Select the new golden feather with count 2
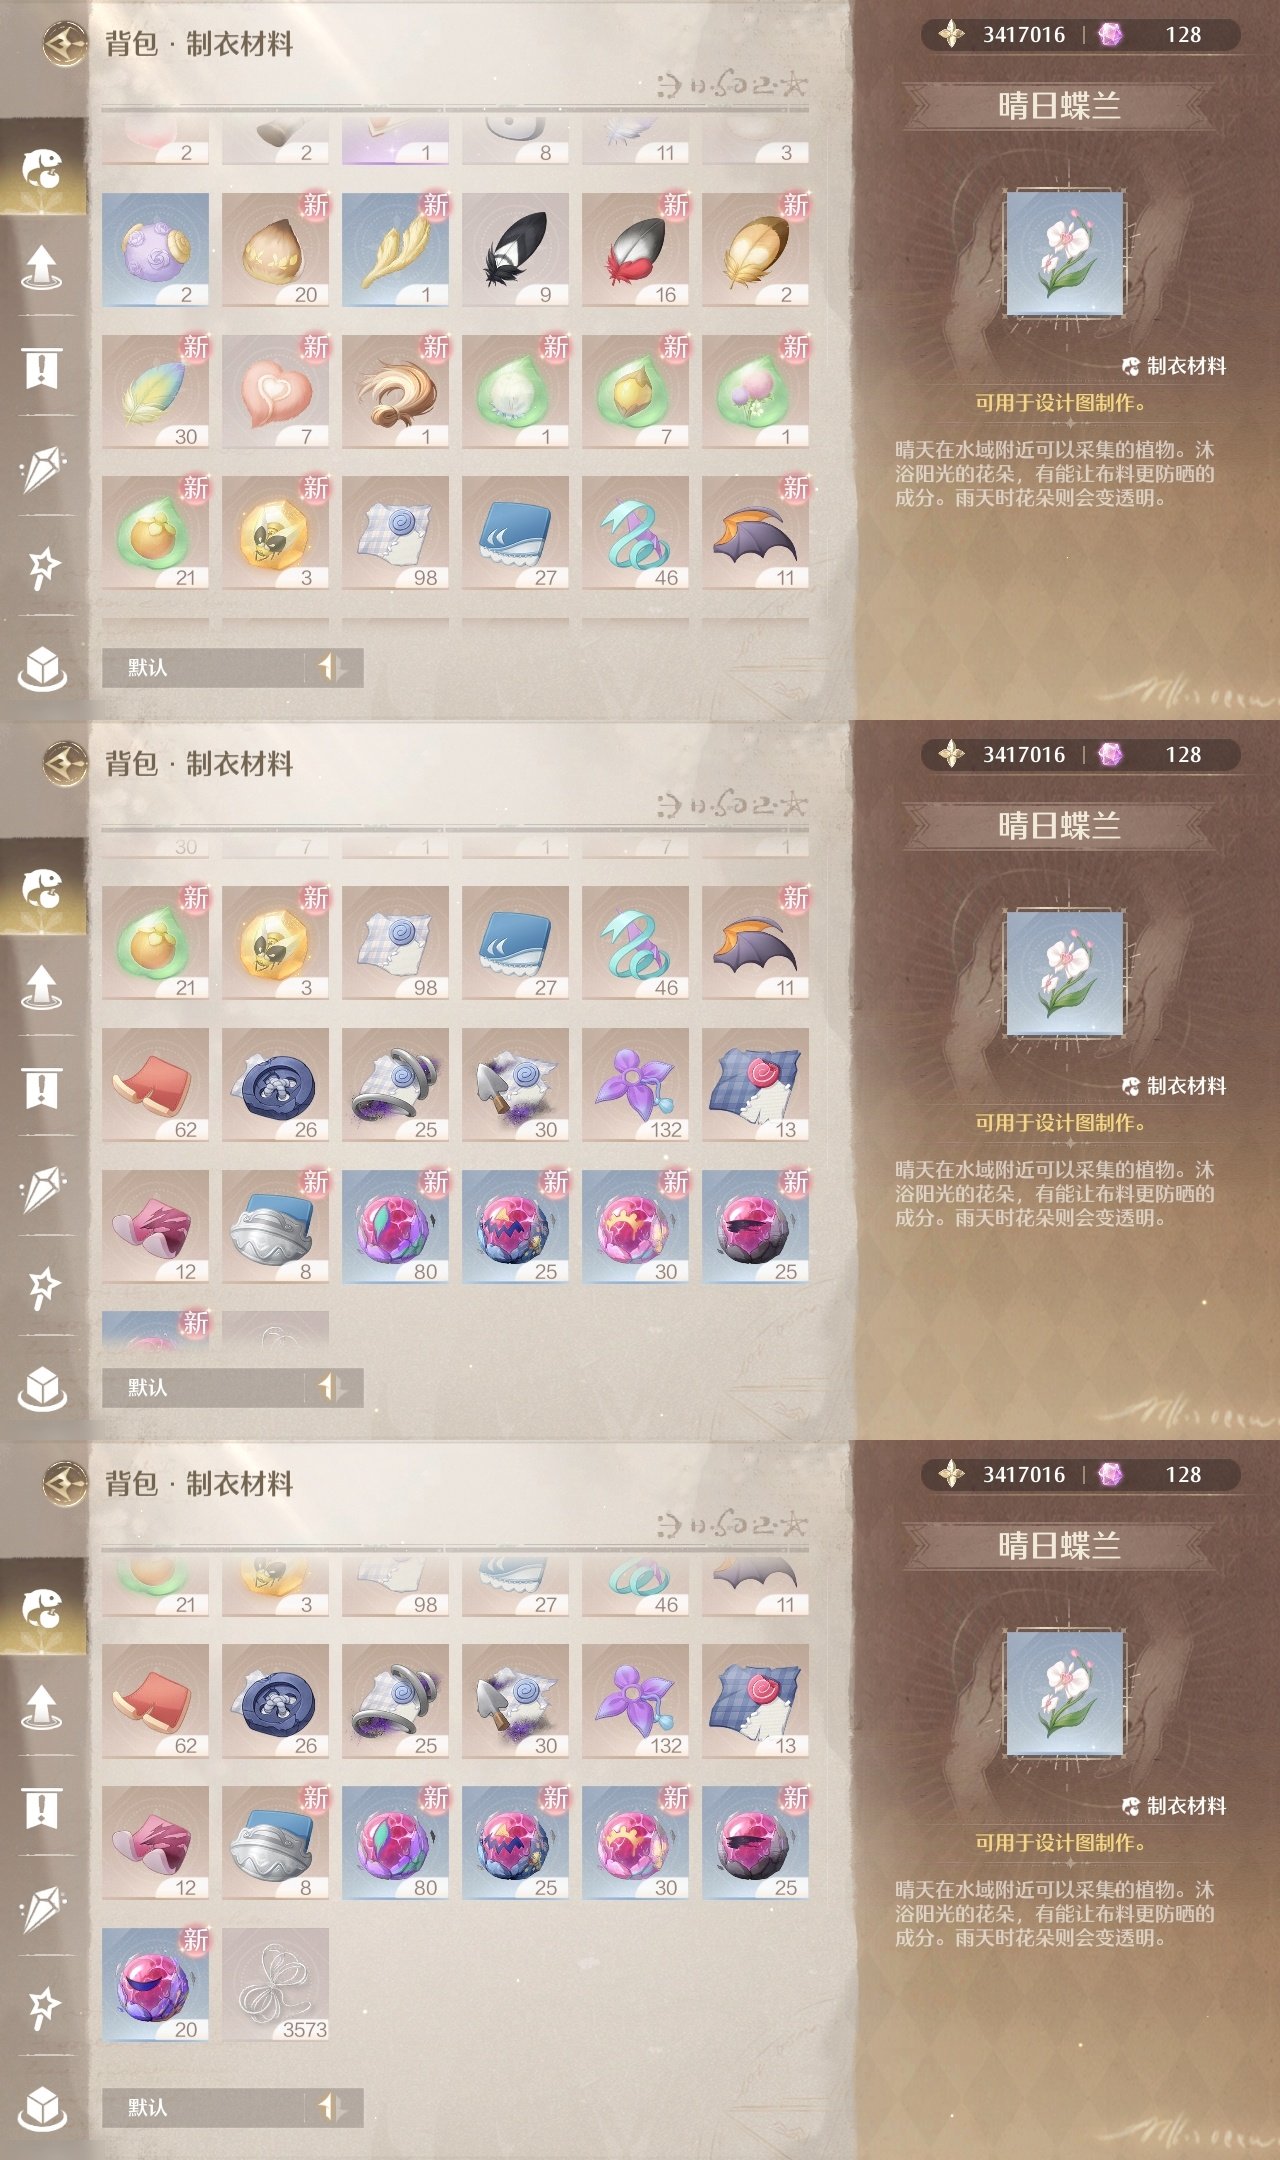Screen dimensions: 1280x2160 (x=755, y=250)
